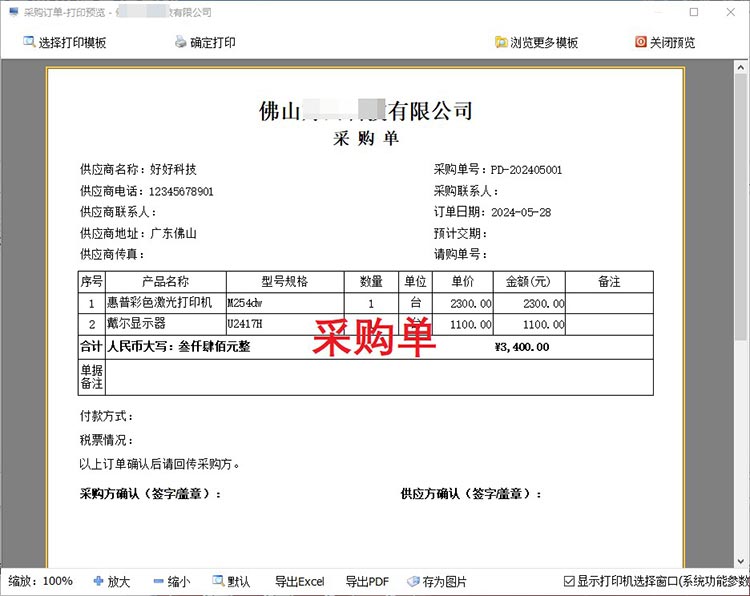Click the blue plus zoom-in icon
The height and width of the screenshot is (596, 750).
pos(98,581)
